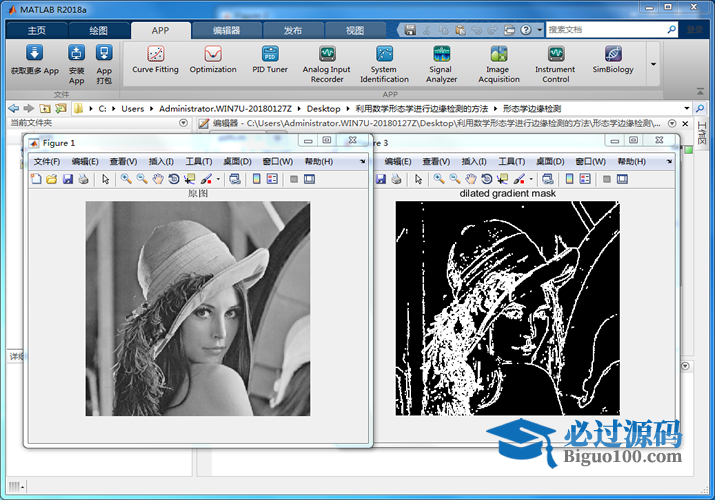The width and height of the screenshot is (715, 500).
Task: Open the Image Acquisition app
Action: [x=498, y=64]
